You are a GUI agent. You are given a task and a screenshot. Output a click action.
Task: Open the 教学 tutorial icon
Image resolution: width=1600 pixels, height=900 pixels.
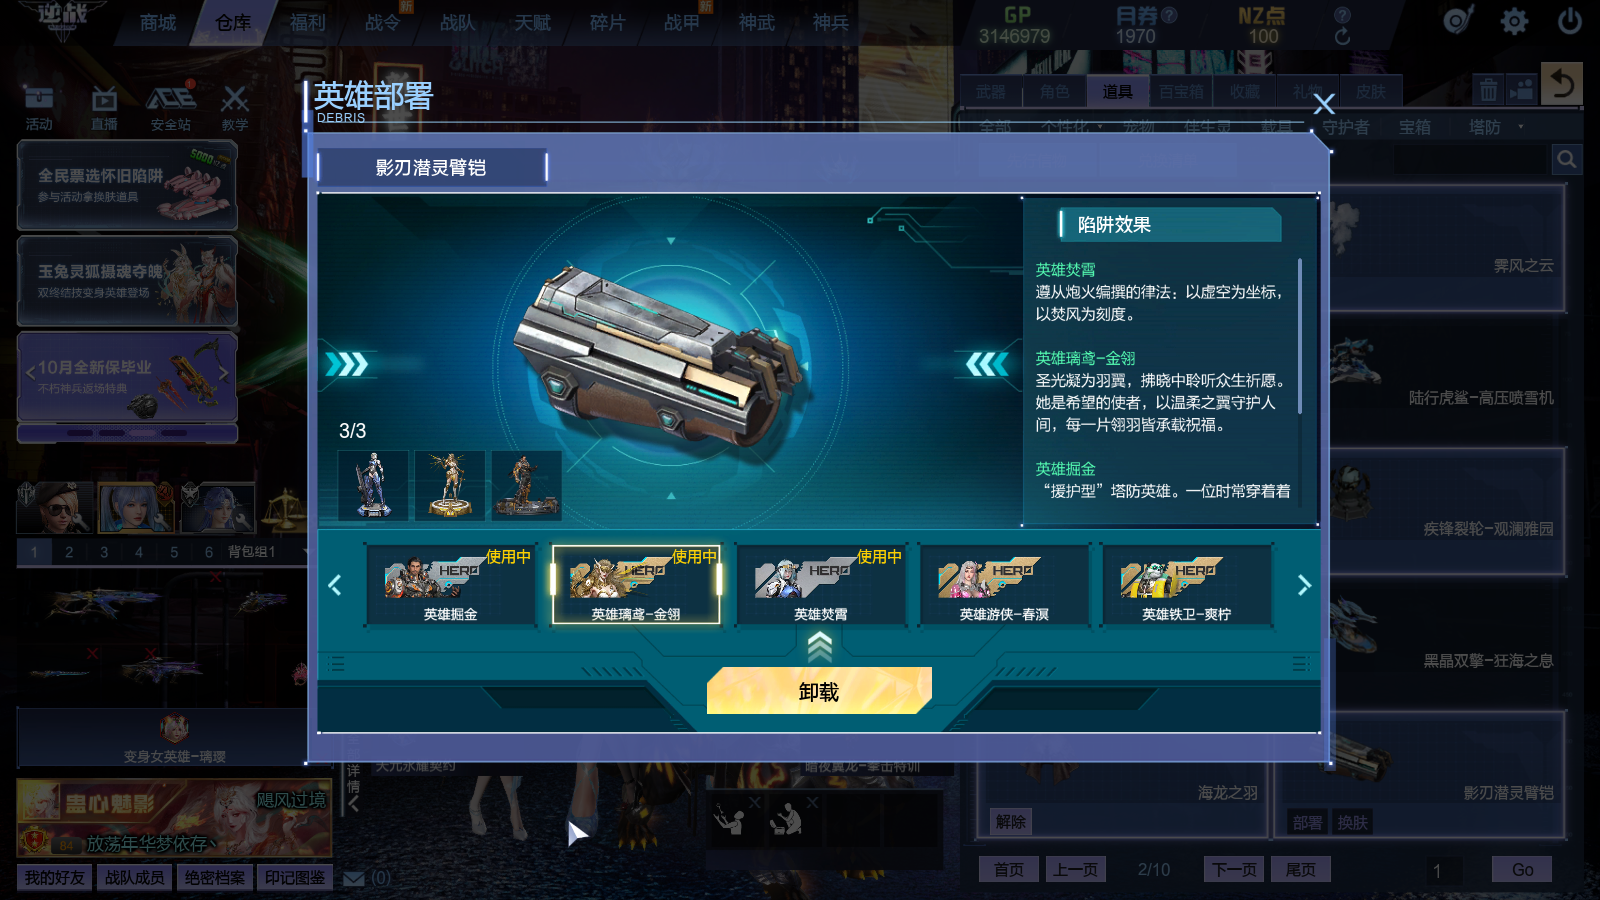pyautogui.click(x=235, y=108)
